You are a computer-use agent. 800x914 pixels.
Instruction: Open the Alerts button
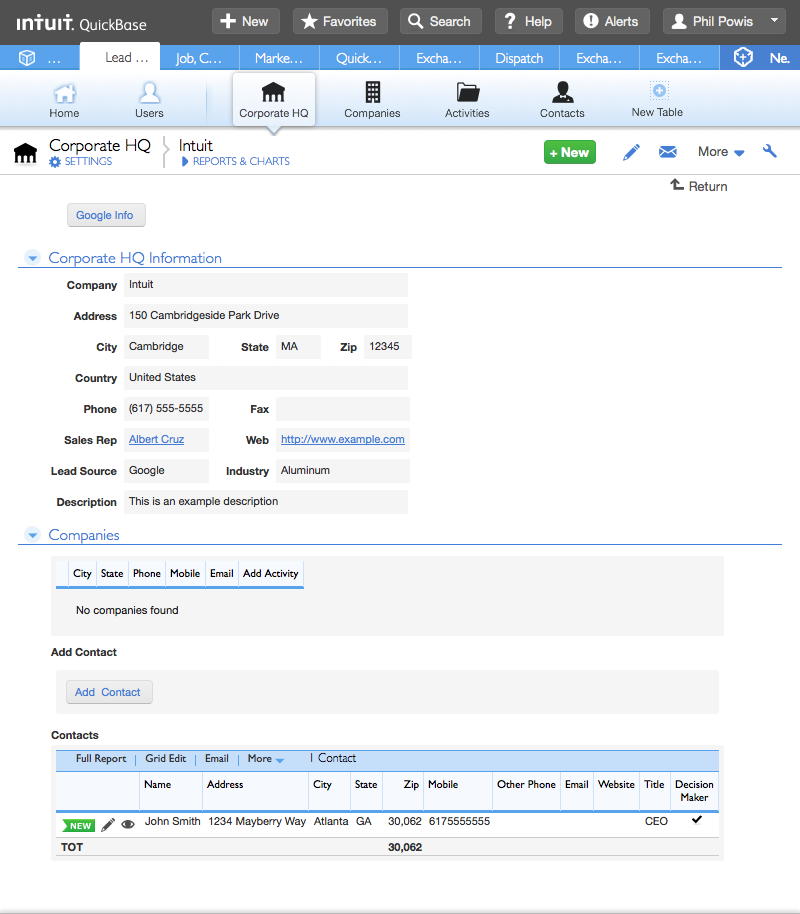tap(612, 22)
